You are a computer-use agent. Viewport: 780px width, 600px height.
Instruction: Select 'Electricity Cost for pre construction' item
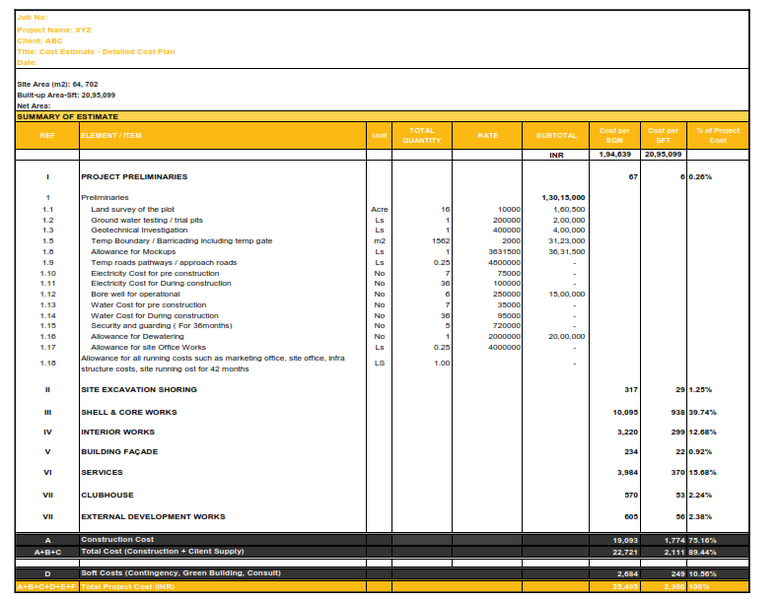pyautogui.click(x=155, y=274)
